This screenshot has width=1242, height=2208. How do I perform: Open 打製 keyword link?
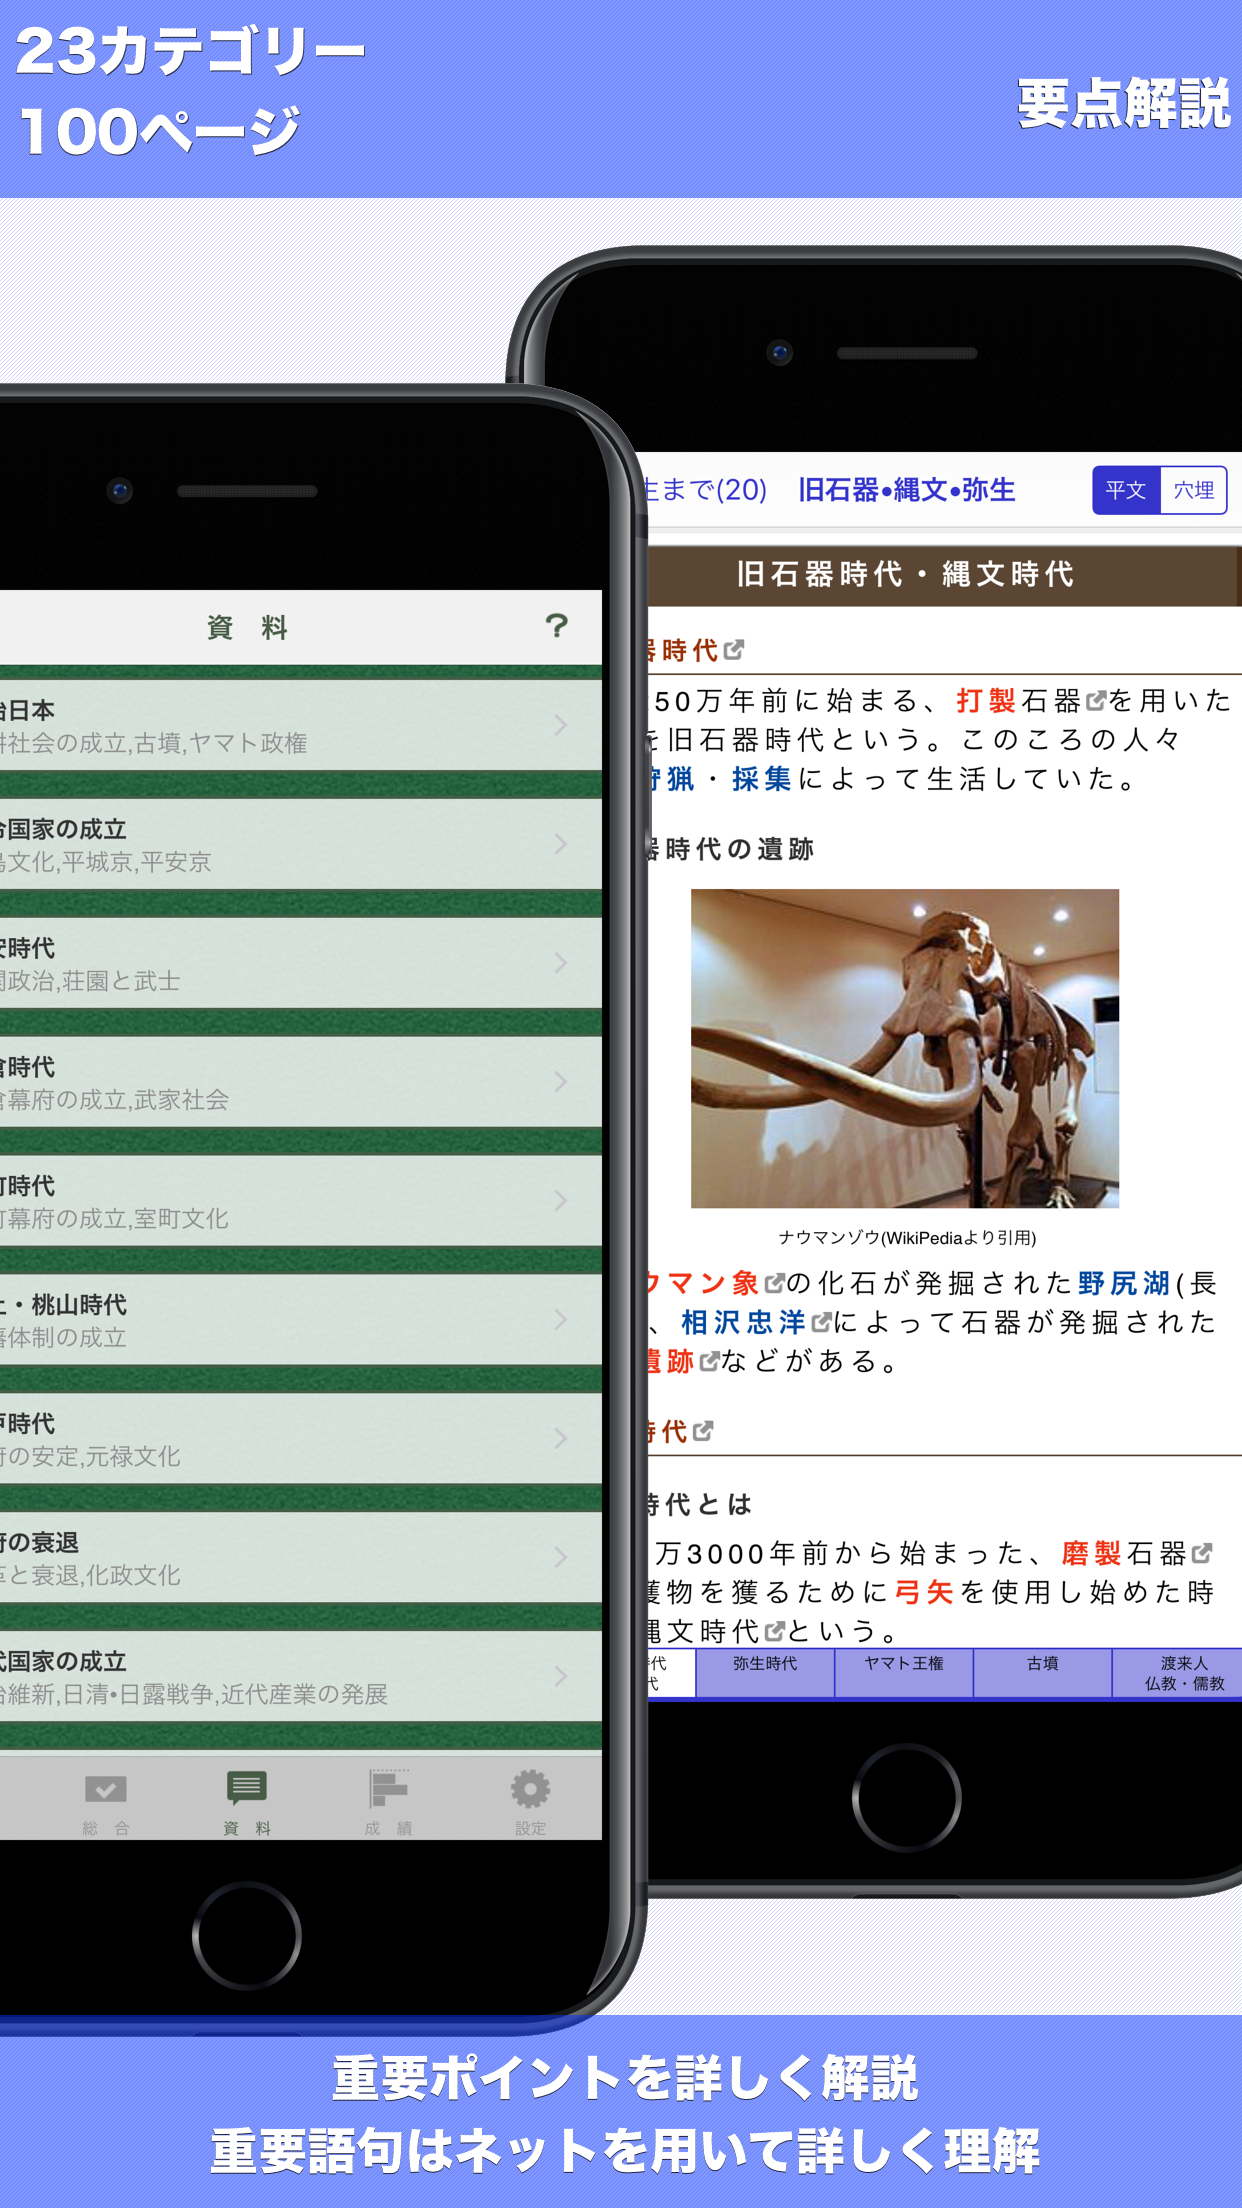click(986, 701)
